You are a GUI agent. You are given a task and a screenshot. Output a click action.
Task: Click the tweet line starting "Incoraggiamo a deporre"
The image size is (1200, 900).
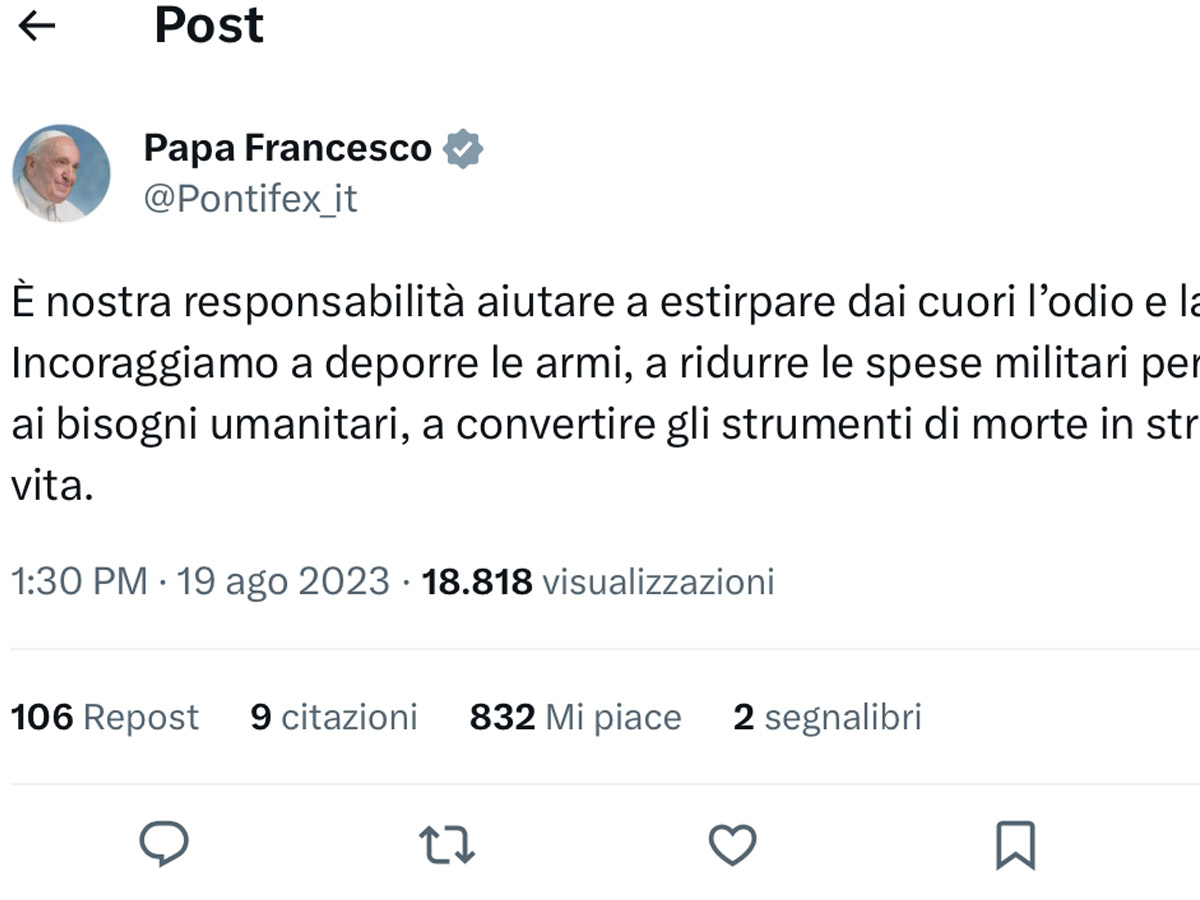(x=600, y=366)
